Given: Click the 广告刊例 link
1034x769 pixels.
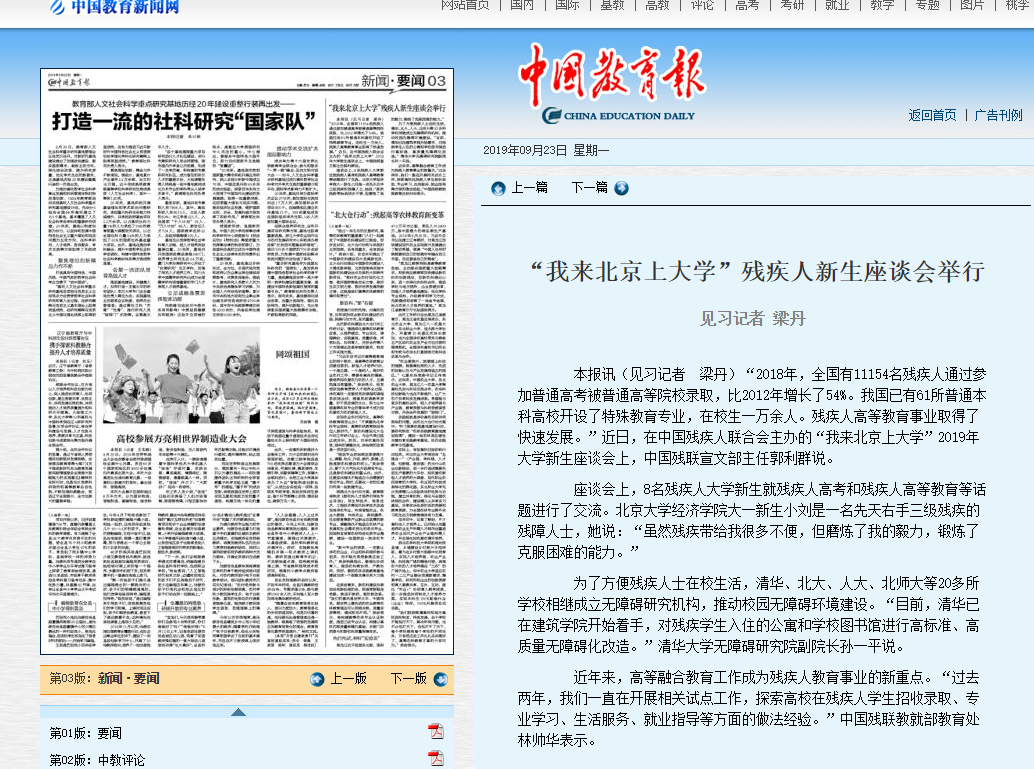Looking at the screenshot, I should [x=998, y=115].
